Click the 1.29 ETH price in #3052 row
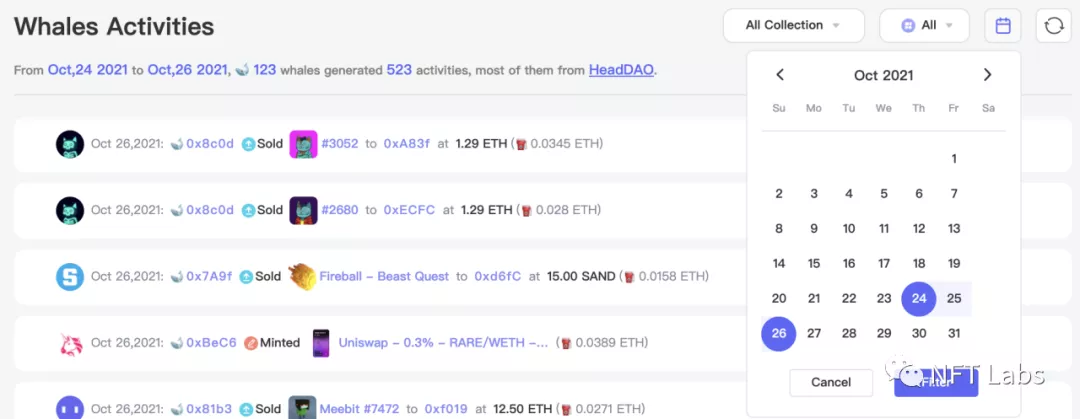 480,144
